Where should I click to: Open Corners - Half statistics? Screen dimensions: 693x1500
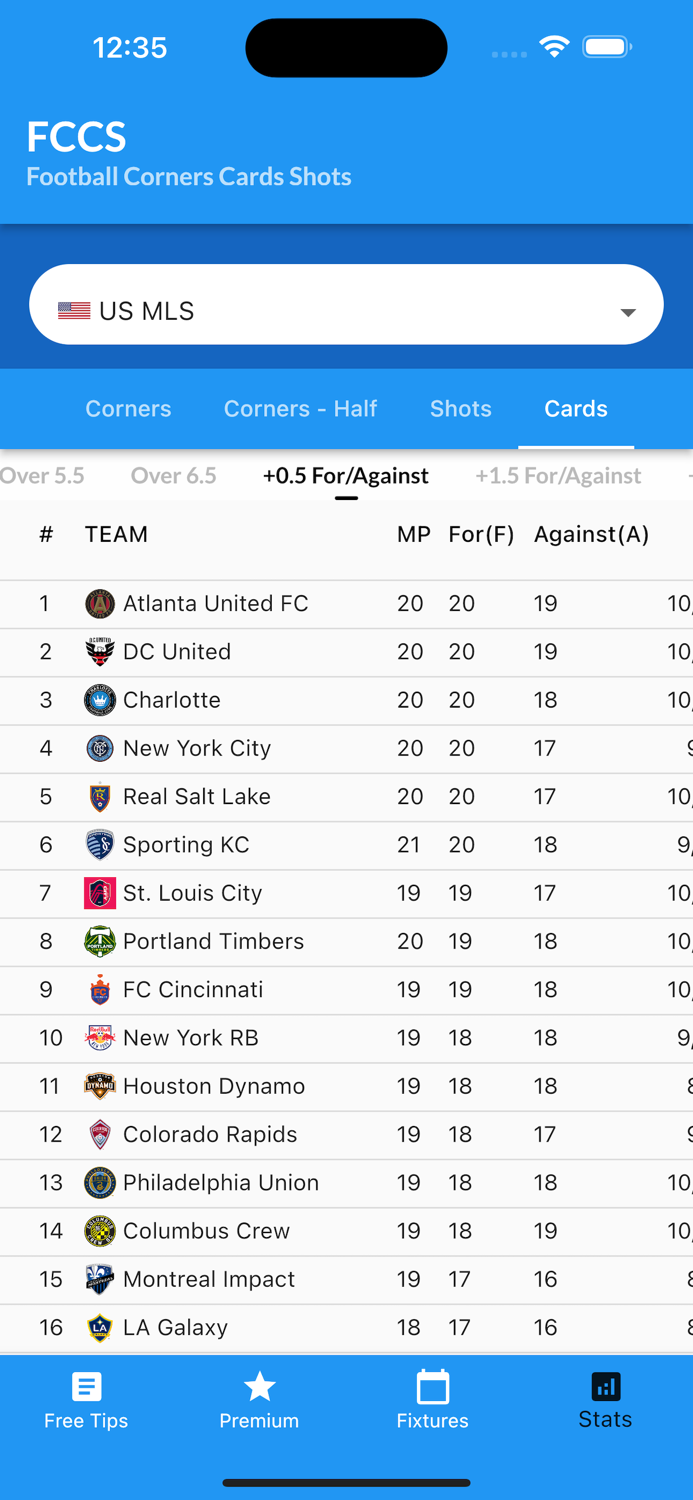pos(300,408)
